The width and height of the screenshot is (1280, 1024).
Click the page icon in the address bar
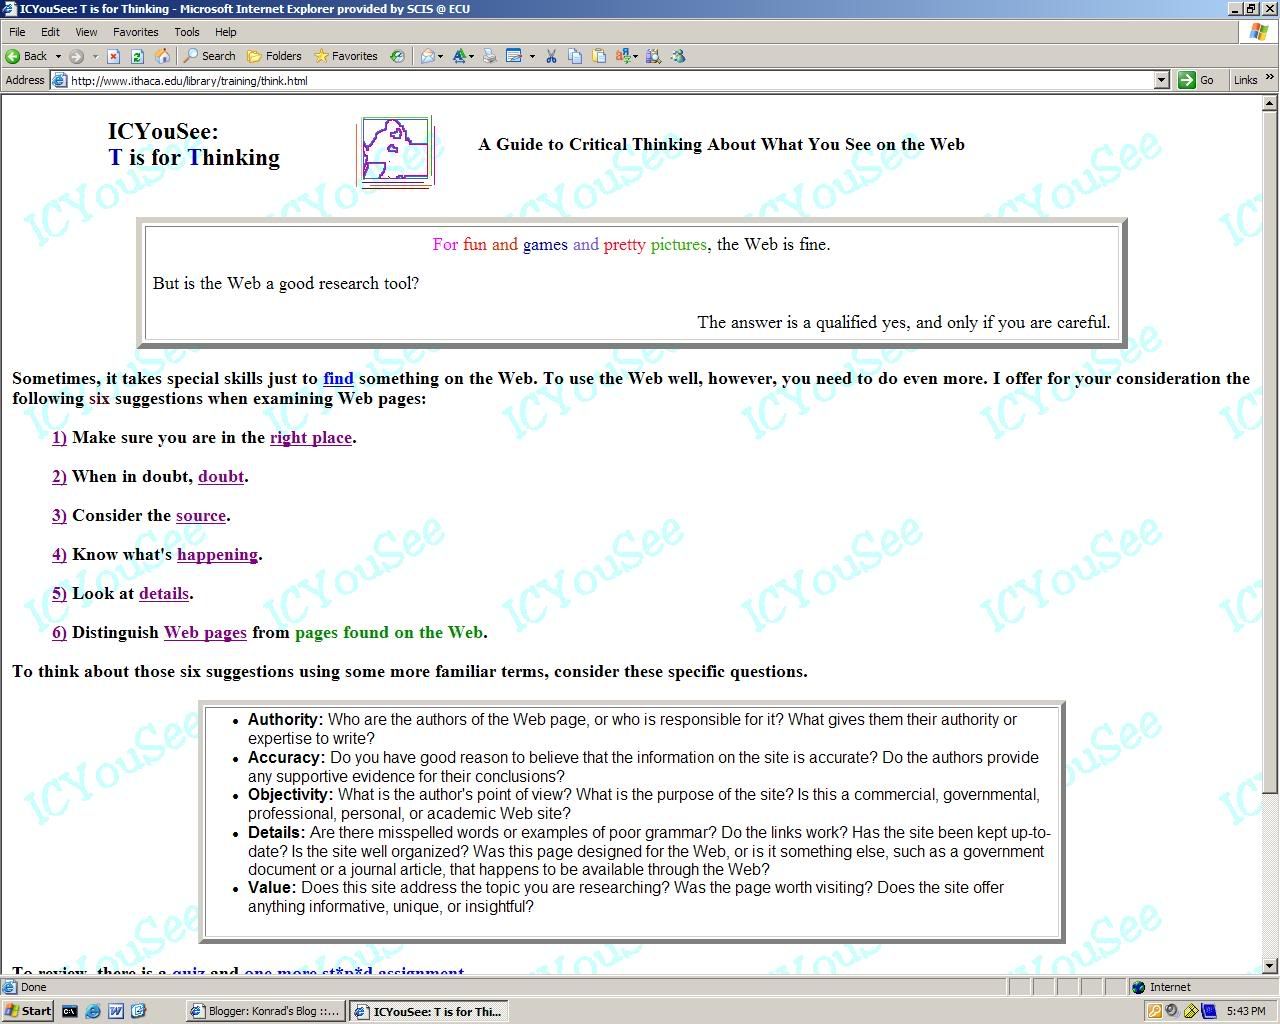coord(60,81)
